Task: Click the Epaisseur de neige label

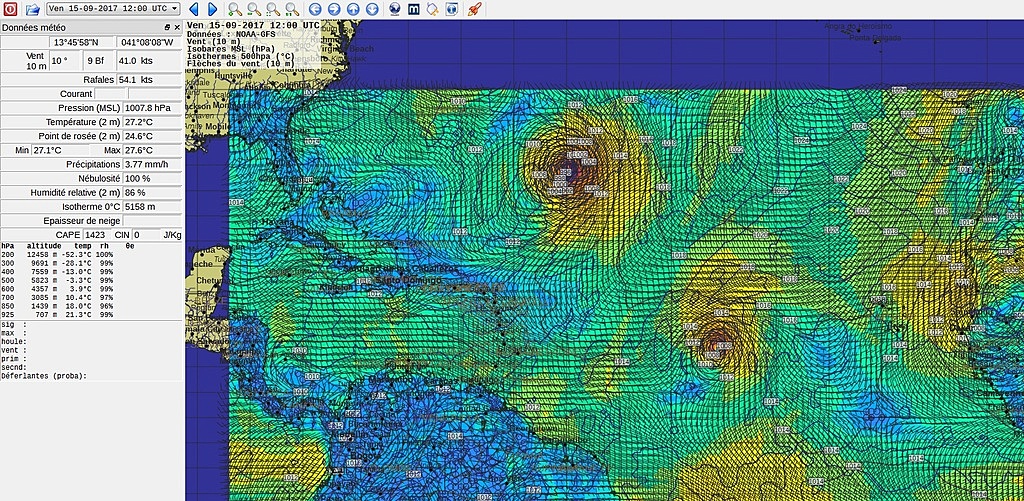Action: (82, 221)
